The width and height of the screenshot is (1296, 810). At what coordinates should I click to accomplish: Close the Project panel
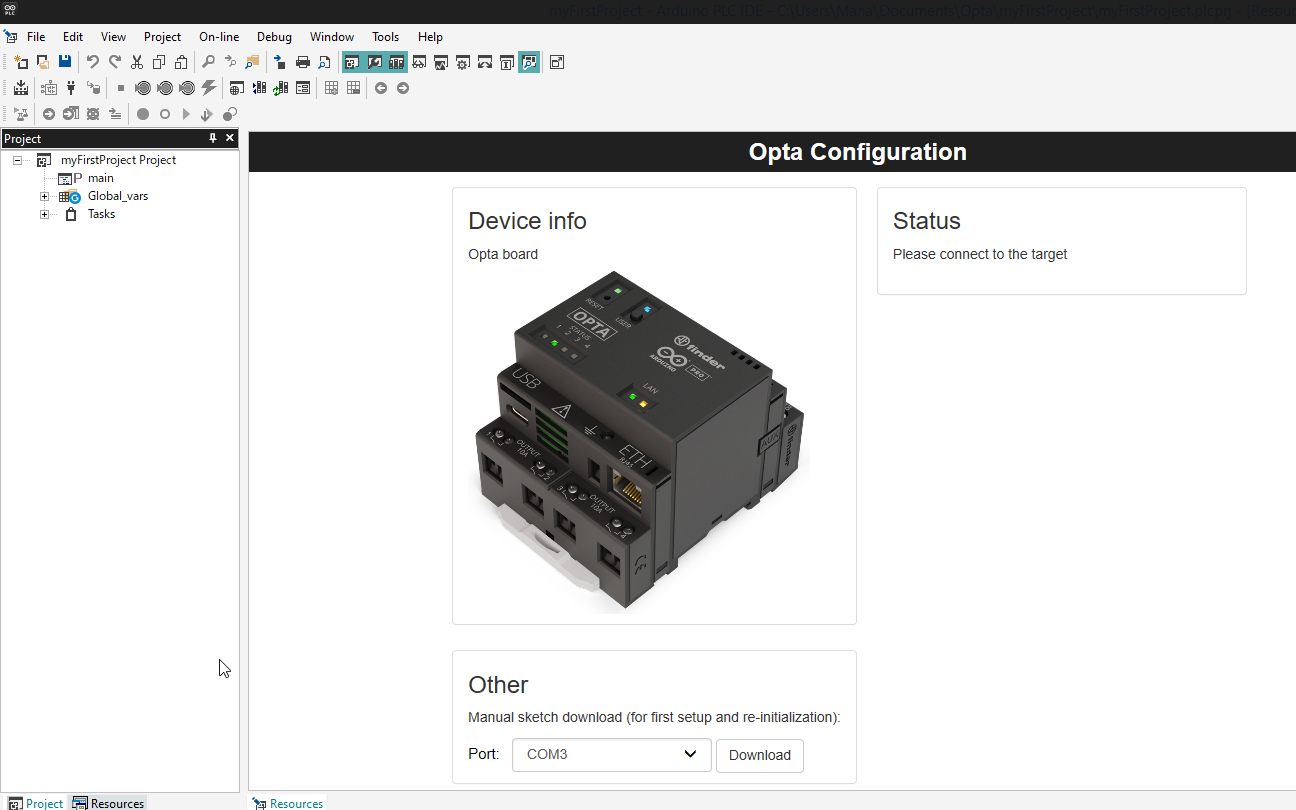pos(230,138)
